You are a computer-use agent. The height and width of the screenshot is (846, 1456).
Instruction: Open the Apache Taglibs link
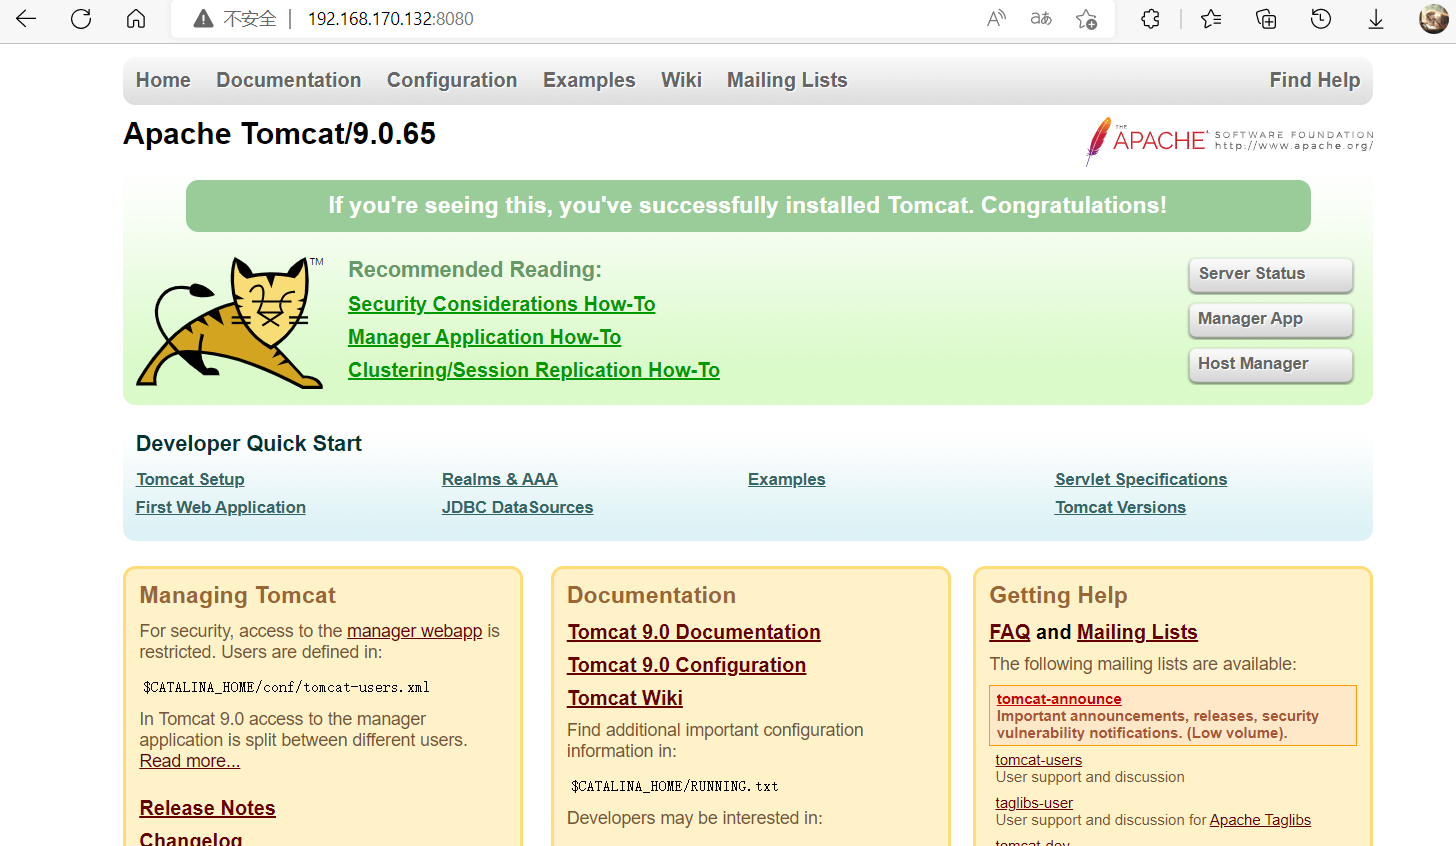pos(1260,820)
